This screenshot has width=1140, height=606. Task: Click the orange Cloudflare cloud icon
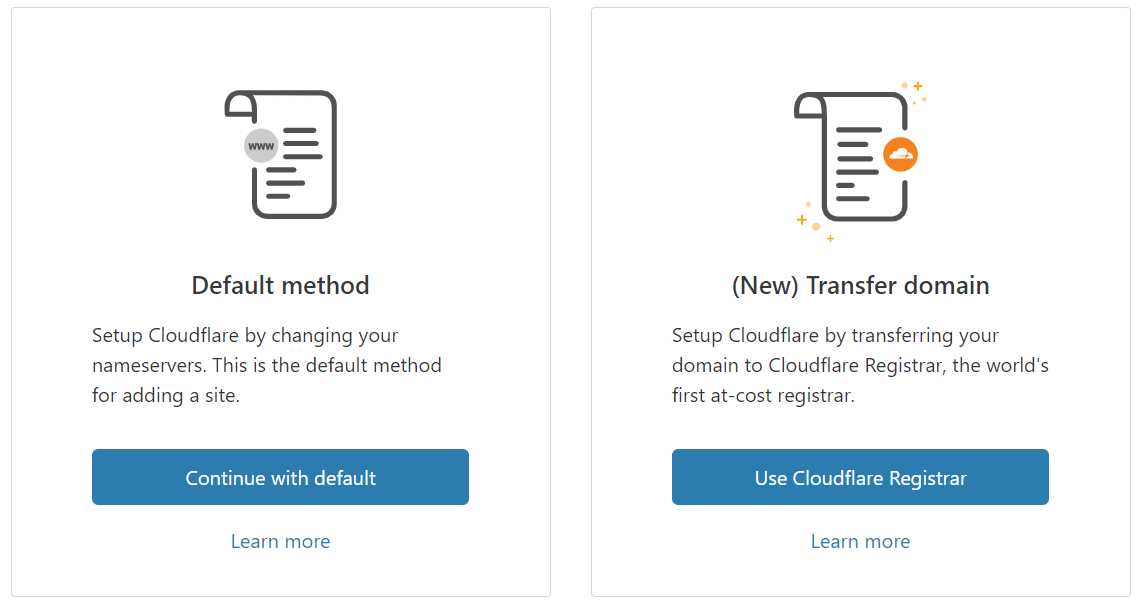click(898, 155)
